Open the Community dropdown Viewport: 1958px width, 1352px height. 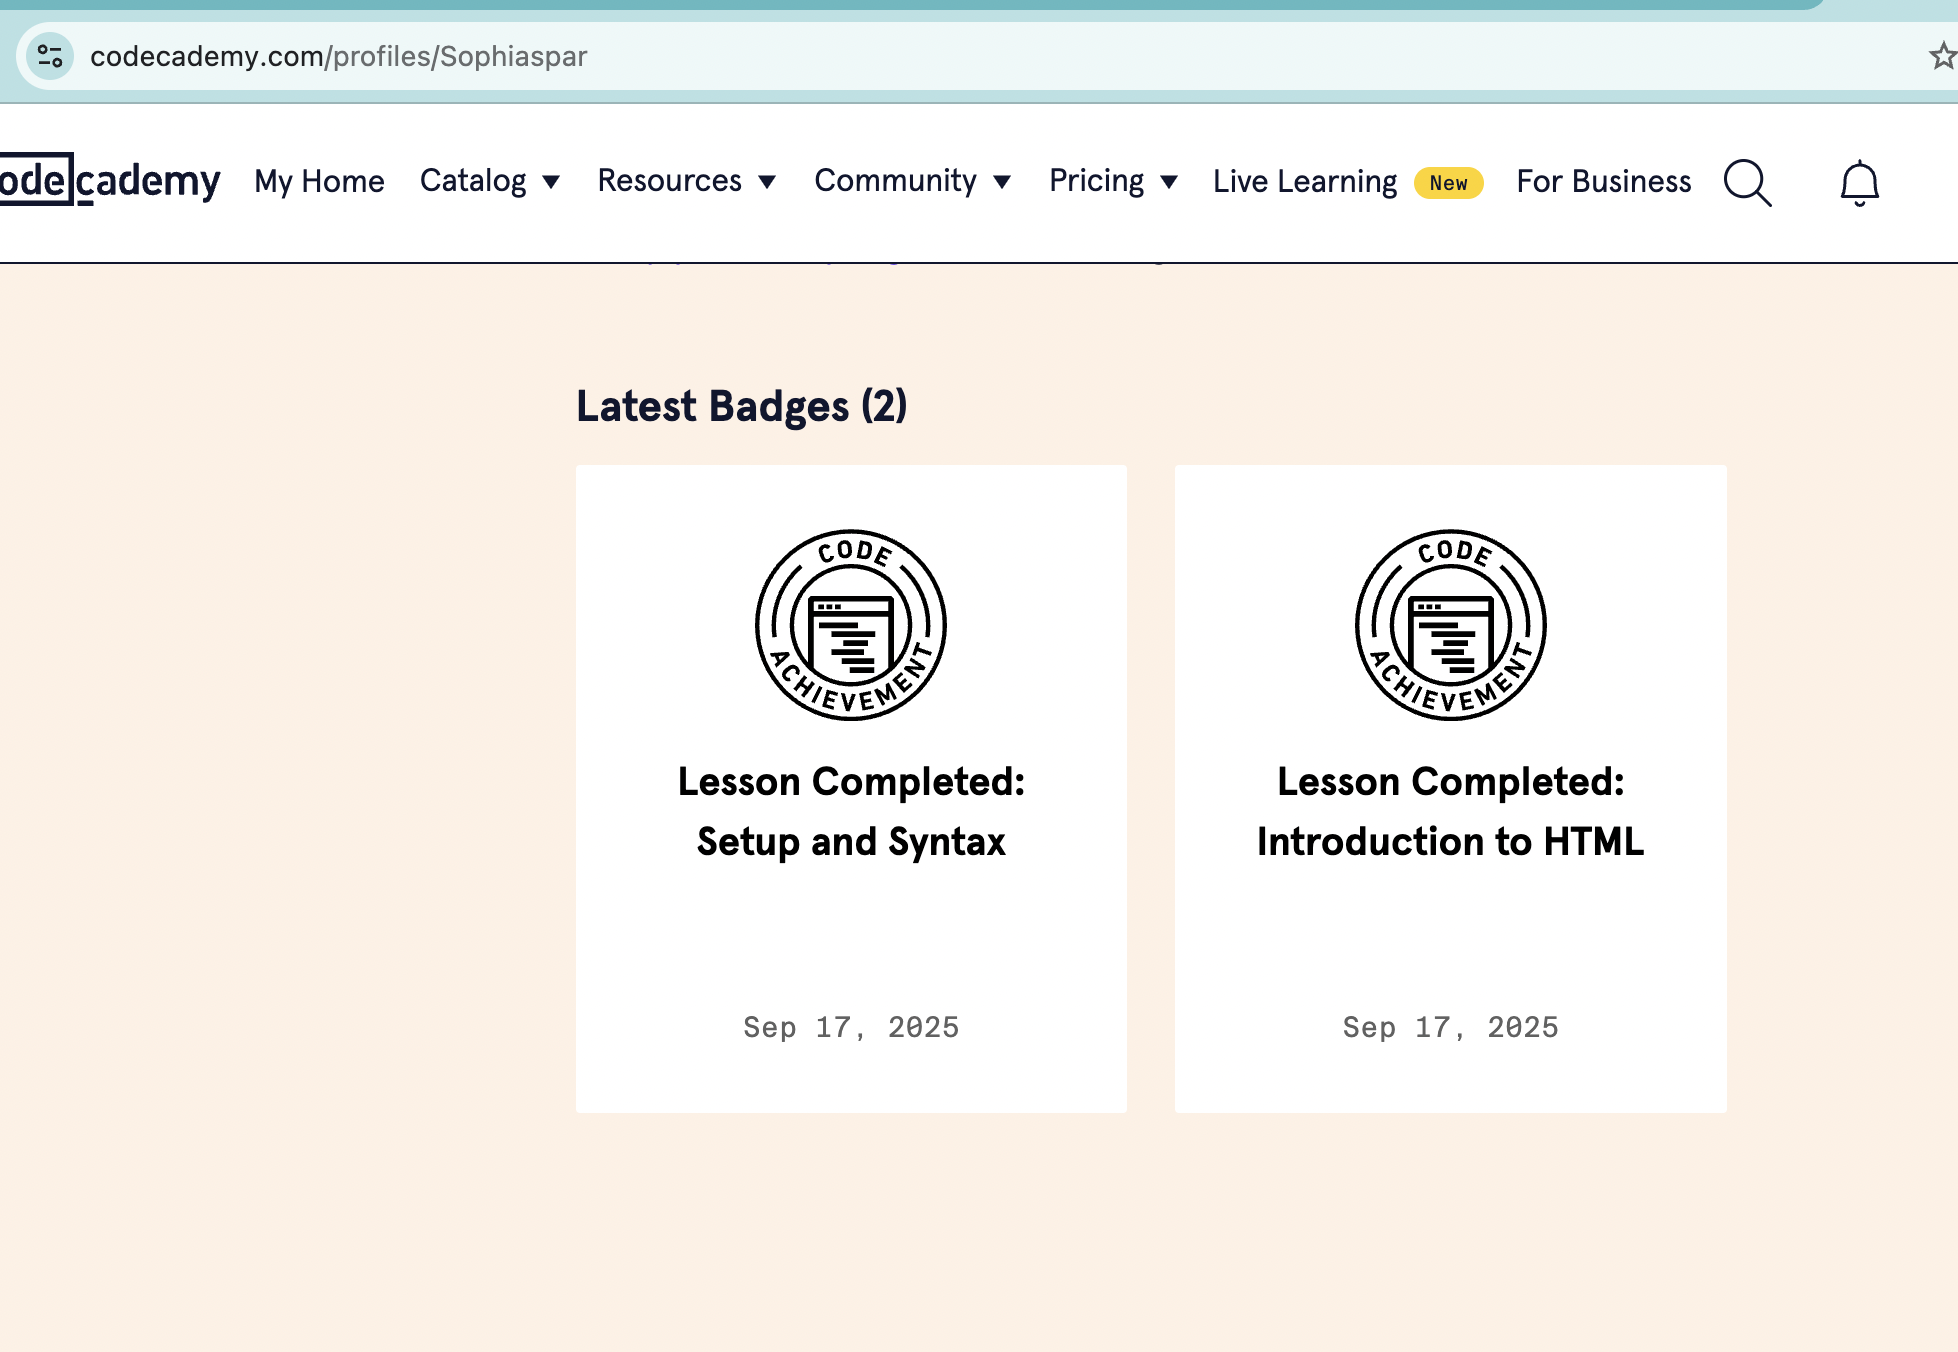click(x=912, y=181)
